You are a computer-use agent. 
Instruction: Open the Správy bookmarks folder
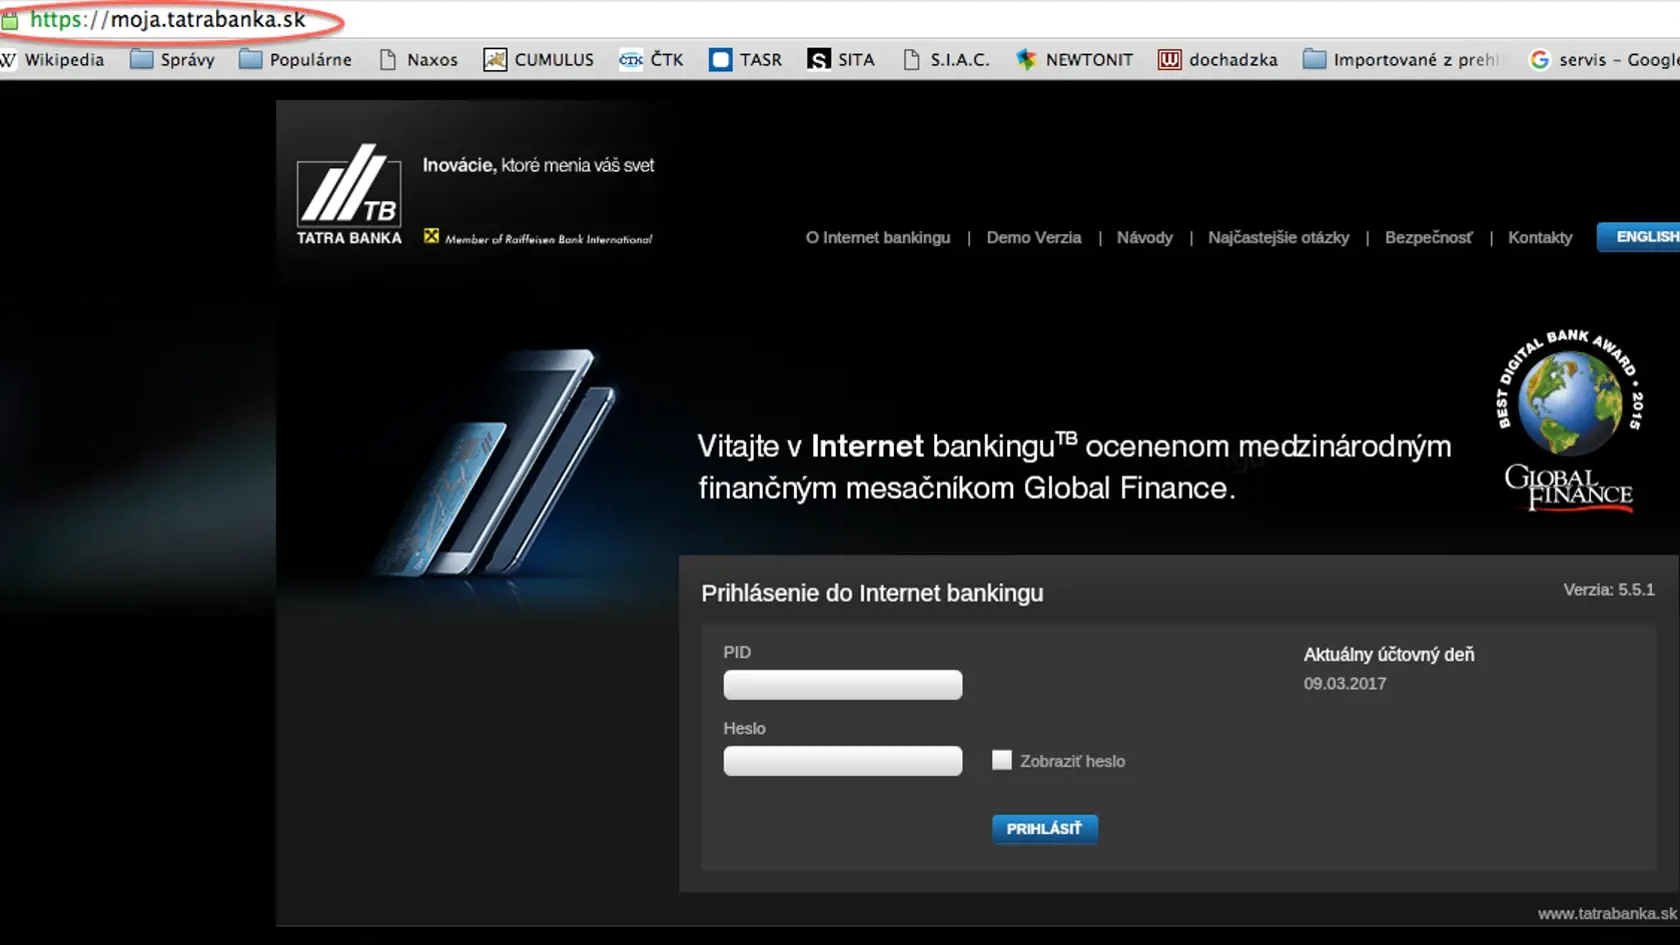coord(173,60)
